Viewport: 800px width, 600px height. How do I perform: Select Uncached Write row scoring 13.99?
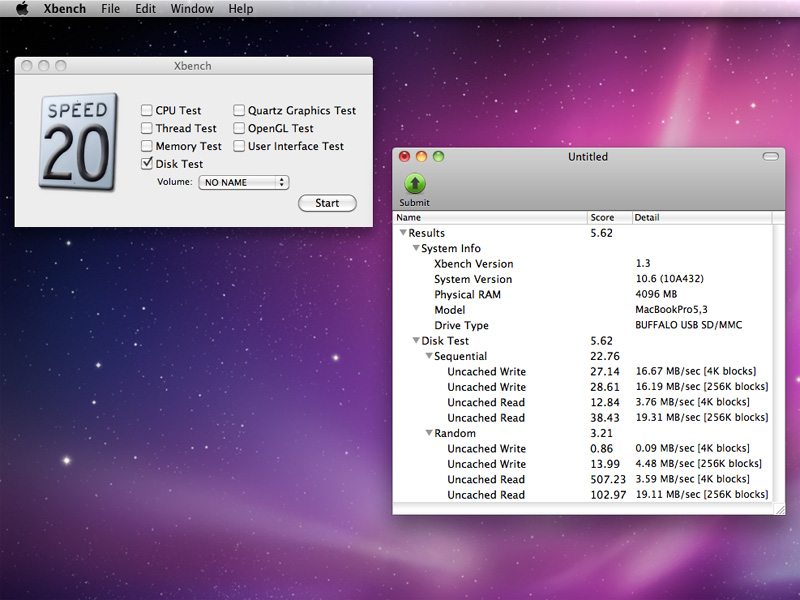(583, 464)
